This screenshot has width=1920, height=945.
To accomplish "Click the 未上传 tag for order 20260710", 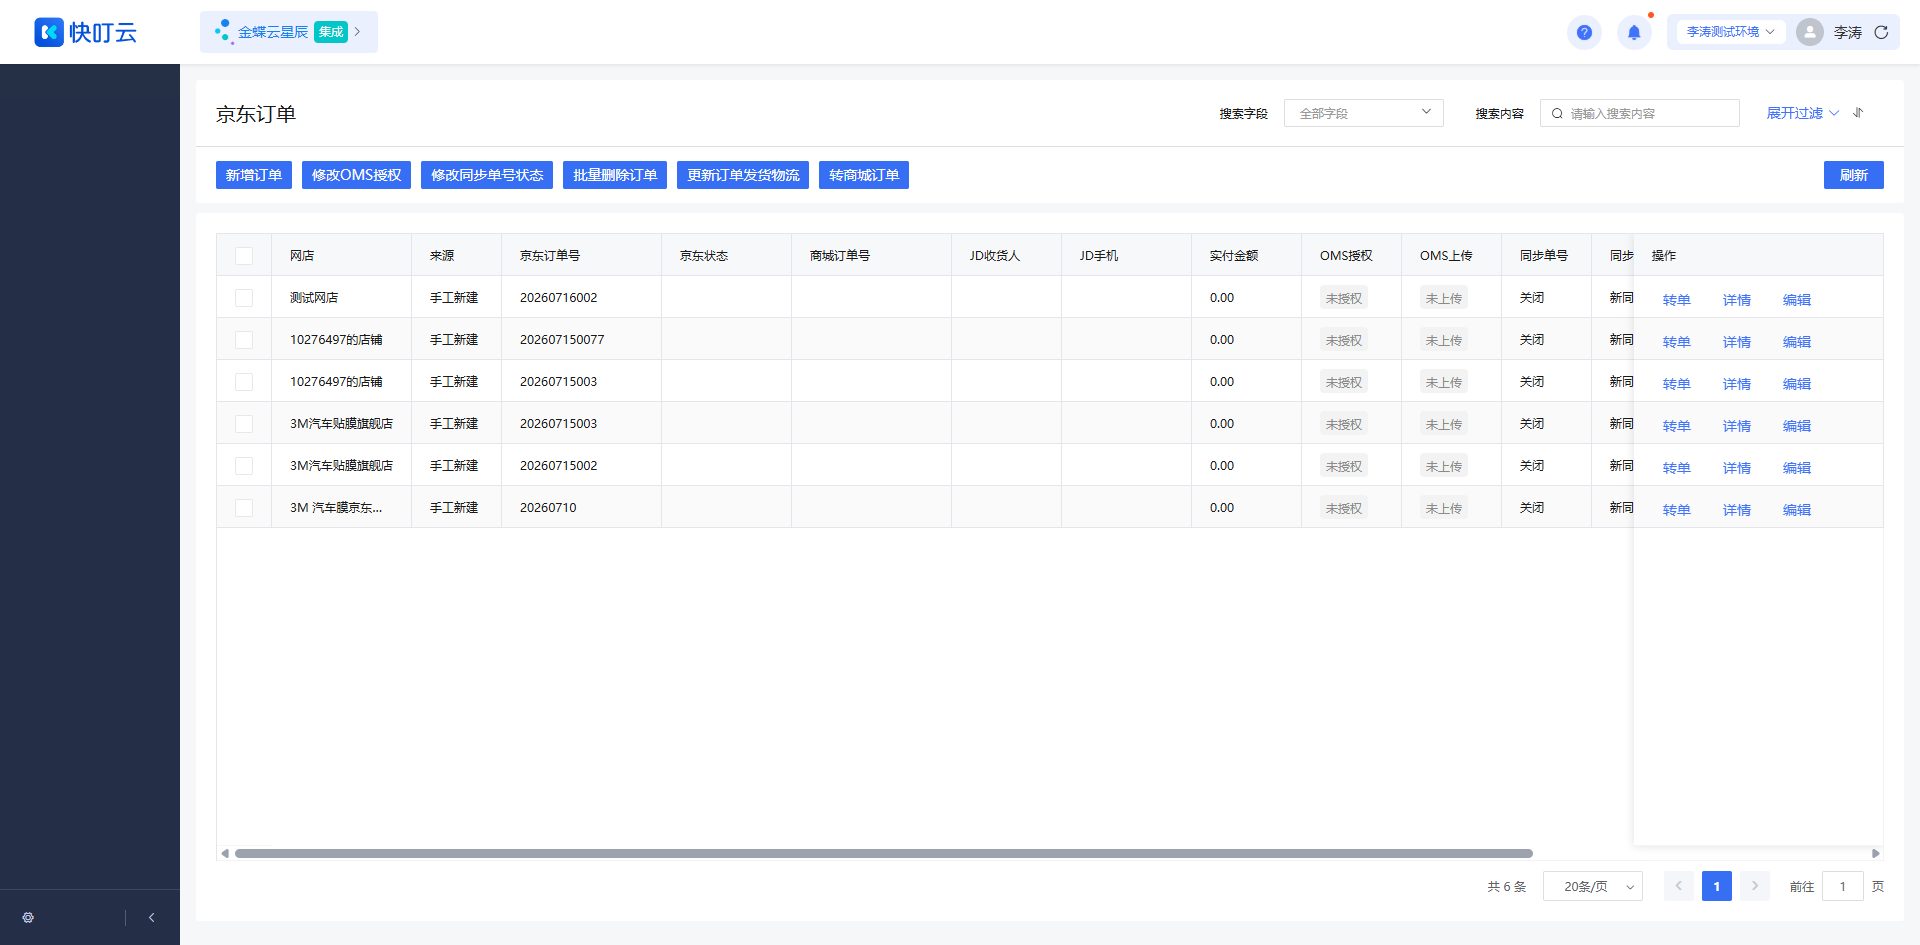I will pyautogui.click(x=1444, y=508).
